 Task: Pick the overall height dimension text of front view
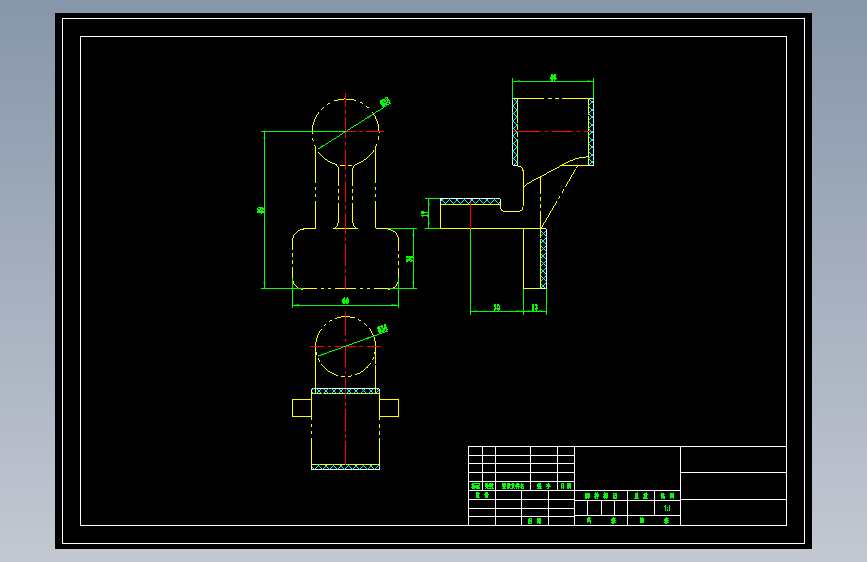click(x=260, y=210)
